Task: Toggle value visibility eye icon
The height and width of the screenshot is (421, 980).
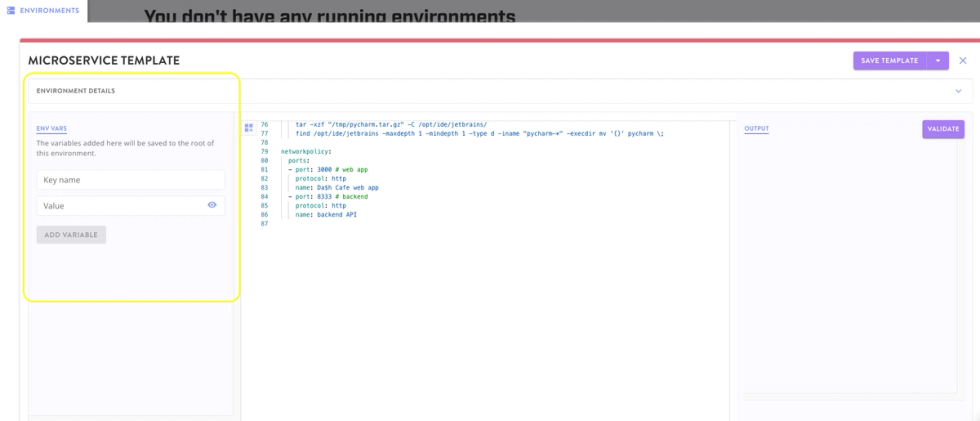Action: 212,205
